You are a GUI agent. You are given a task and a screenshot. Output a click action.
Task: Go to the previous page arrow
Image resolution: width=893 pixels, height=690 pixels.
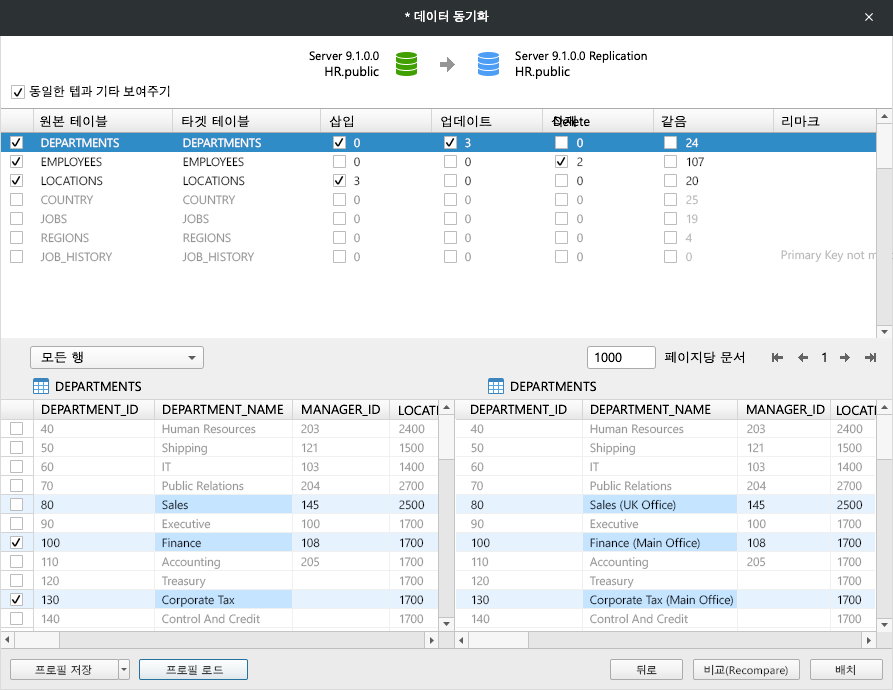point(802,358)
